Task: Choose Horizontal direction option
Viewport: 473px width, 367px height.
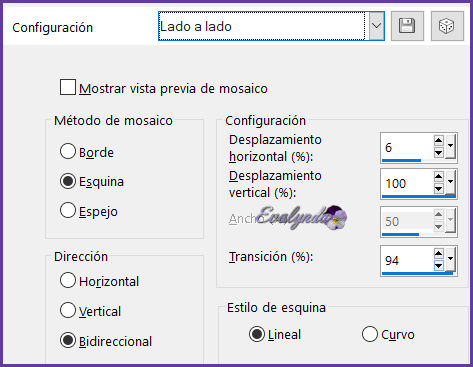Action: (x=68, y=280)
